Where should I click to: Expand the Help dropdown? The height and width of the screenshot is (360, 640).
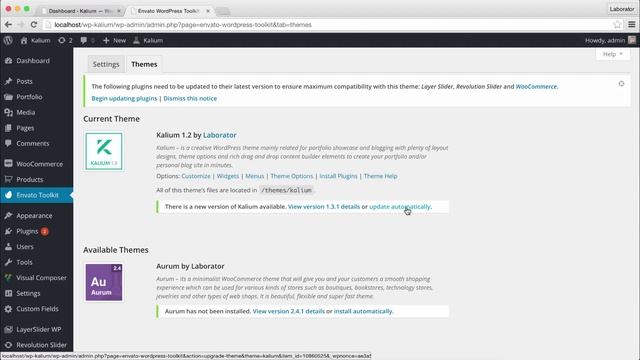613,54
